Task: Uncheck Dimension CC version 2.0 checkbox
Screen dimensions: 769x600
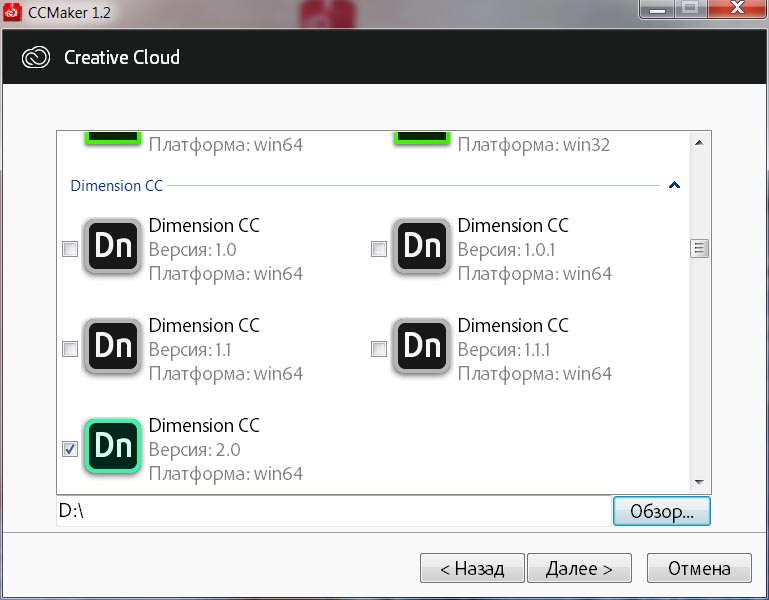Action: click(x=70, y=449)
